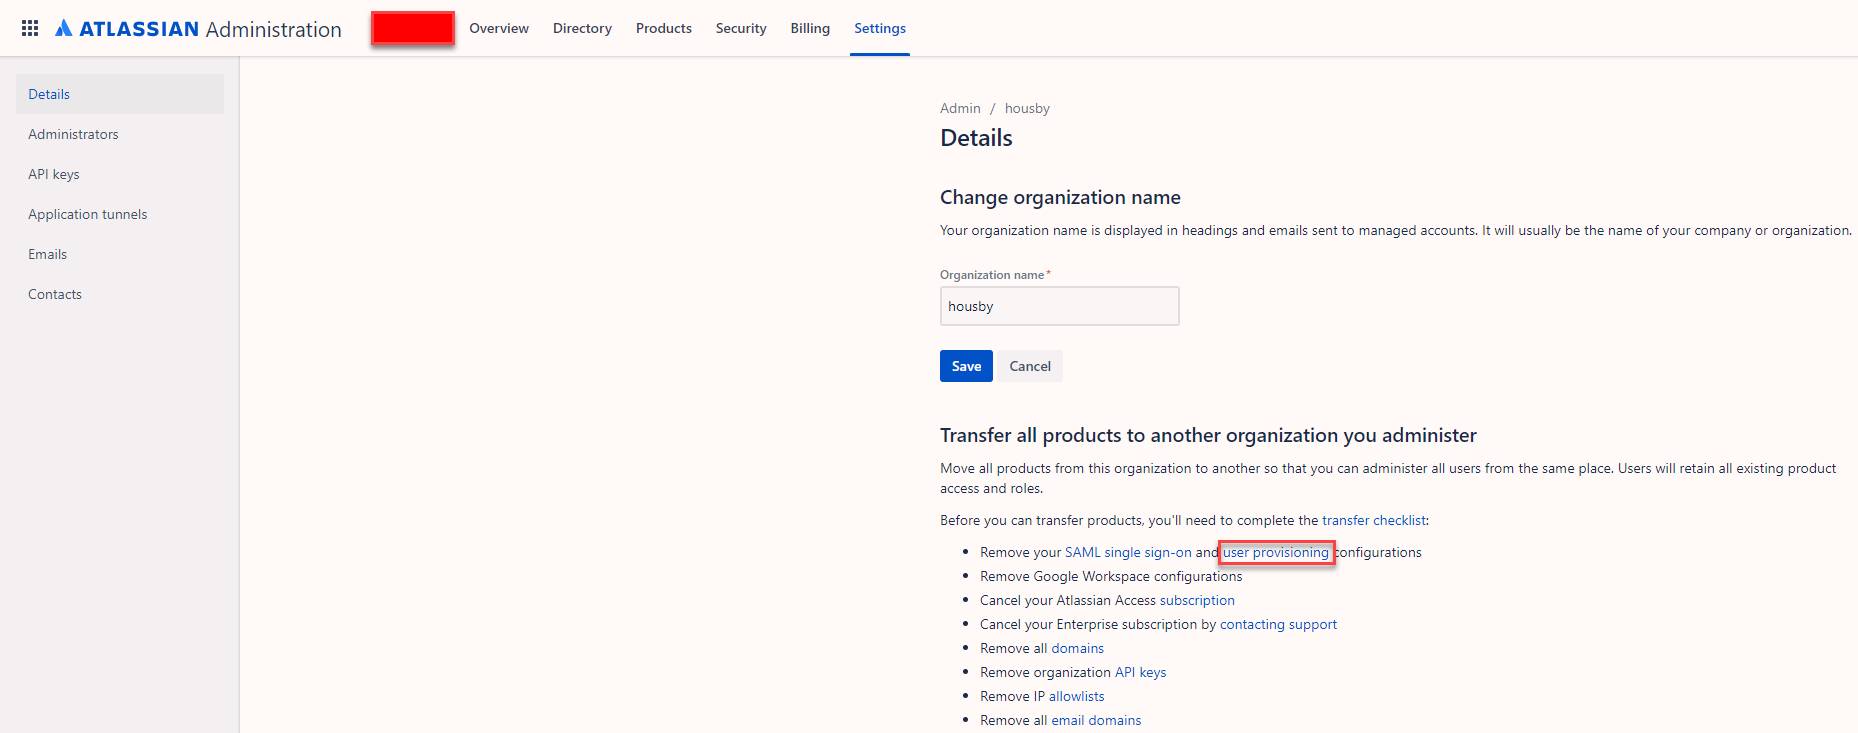The image size is (1858, 733).
Task: Click the contacting support link
Action: point(1278,624)
